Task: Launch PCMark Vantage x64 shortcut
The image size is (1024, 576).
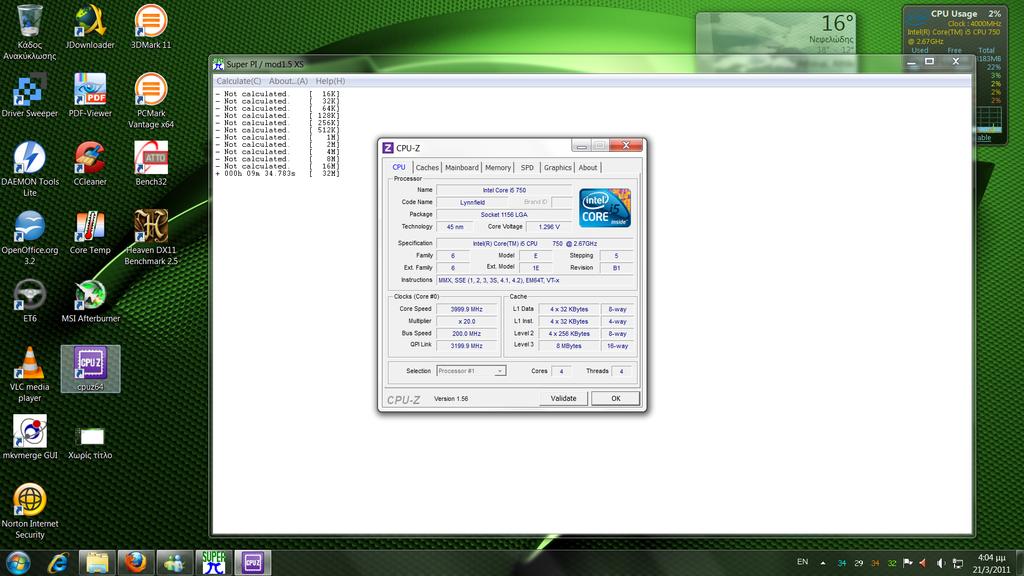Action: (x=151, y=100)
